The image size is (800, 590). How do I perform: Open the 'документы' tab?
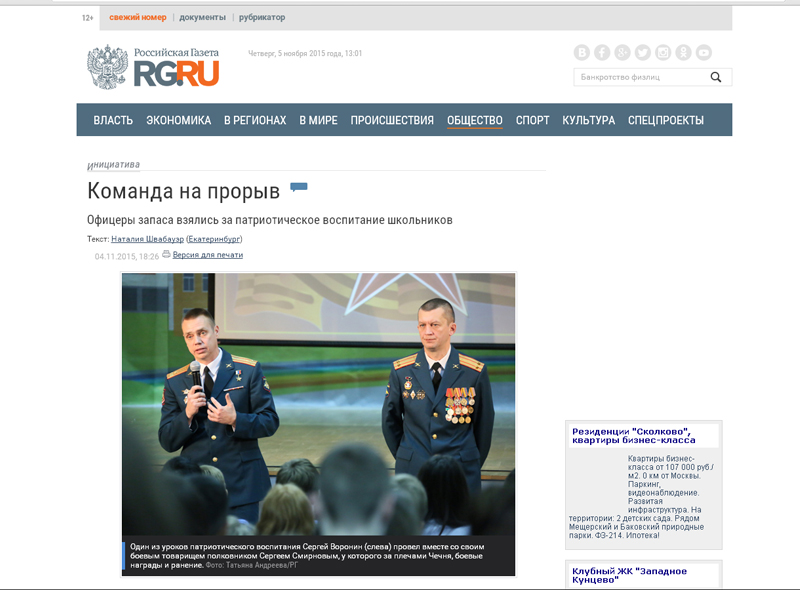[x=203, y=17]
